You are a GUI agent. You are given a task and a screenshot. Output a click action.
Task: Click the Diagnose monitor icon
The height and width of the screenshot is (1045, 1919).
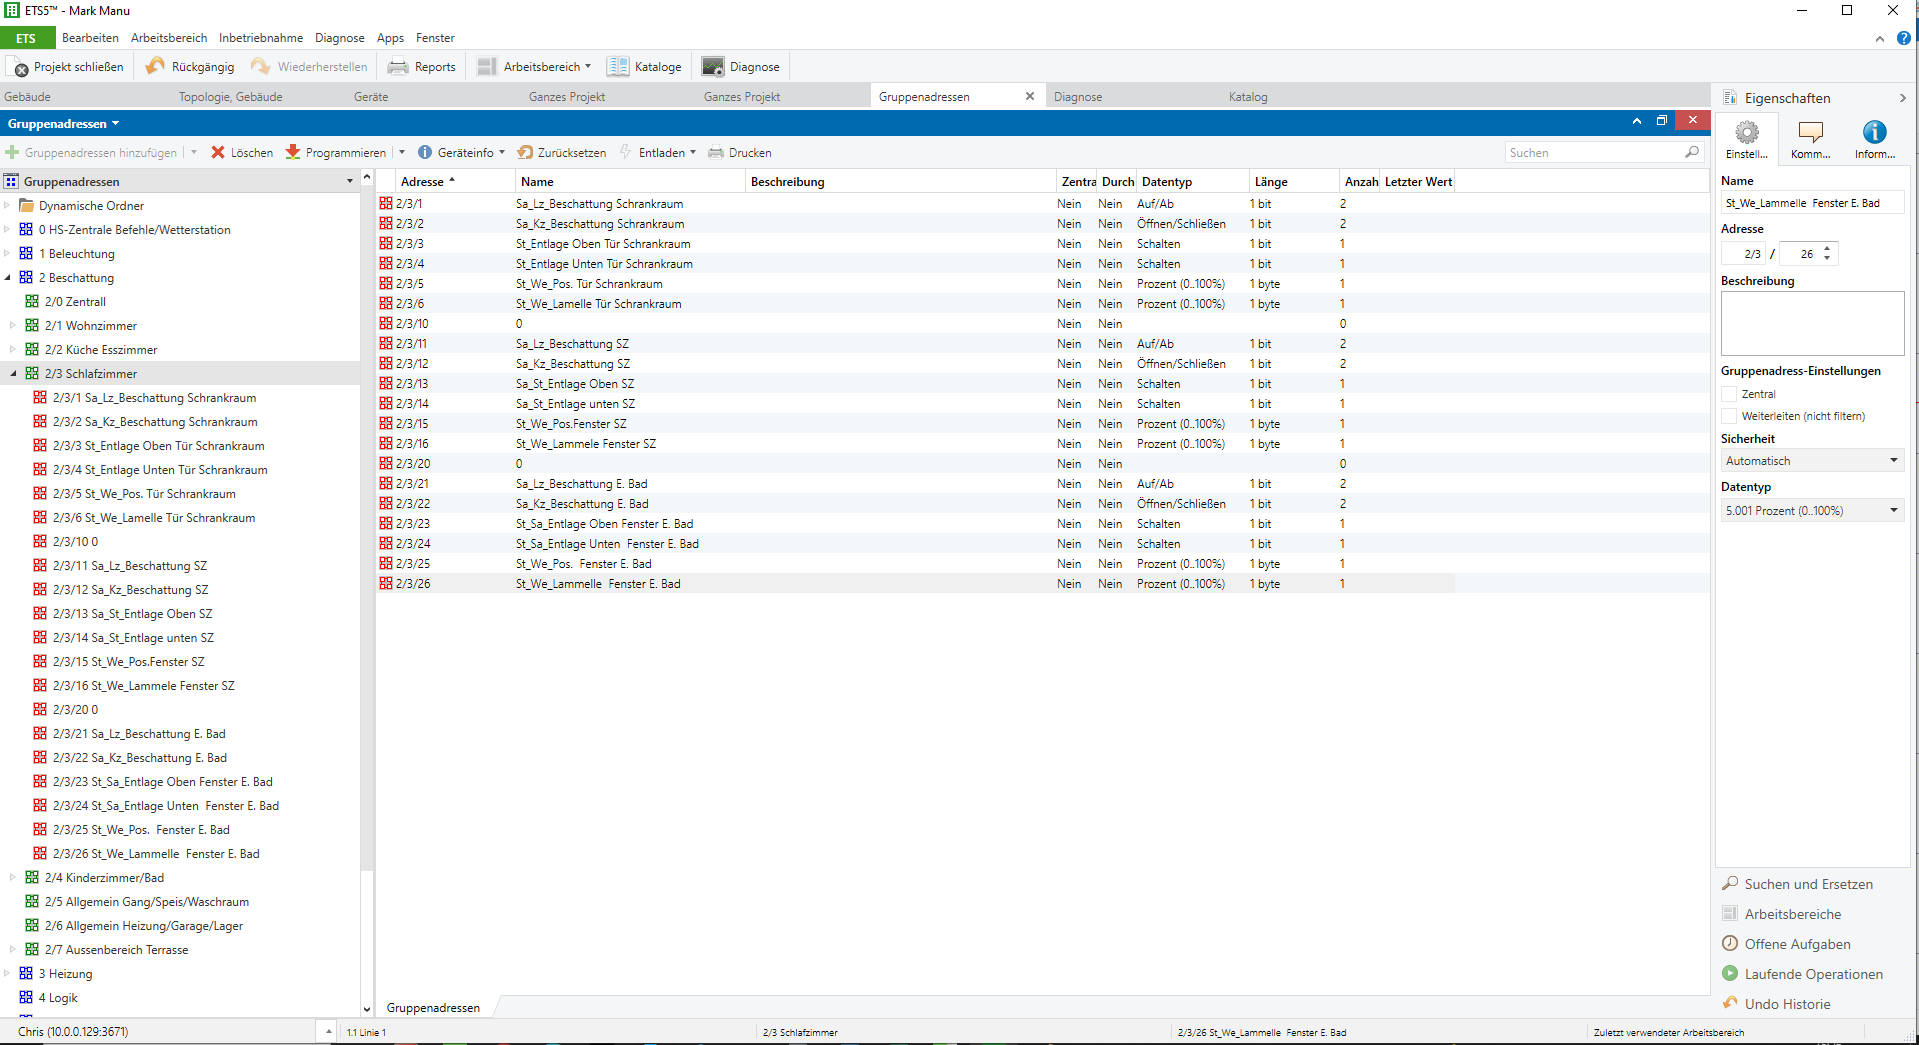pyautogui.click(x=713, y=67)
